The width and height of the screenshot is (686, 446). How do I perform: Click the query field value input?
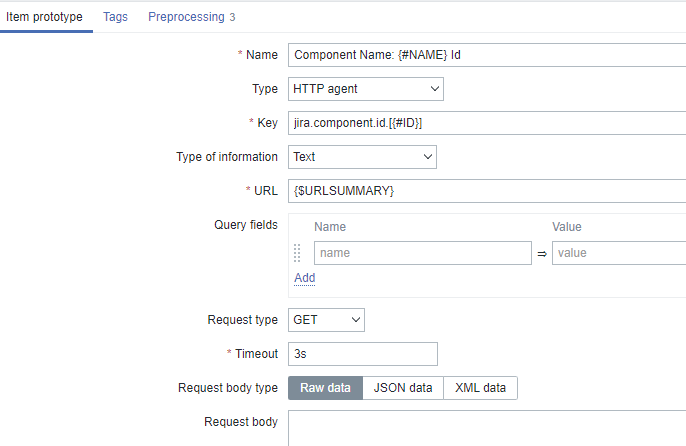[618, 253]
